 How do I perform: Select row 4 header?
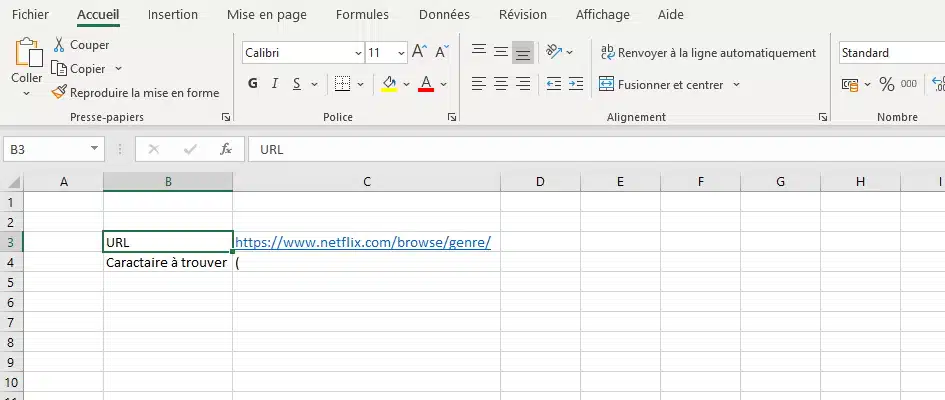pyautogui.click(x=11, y=263)
